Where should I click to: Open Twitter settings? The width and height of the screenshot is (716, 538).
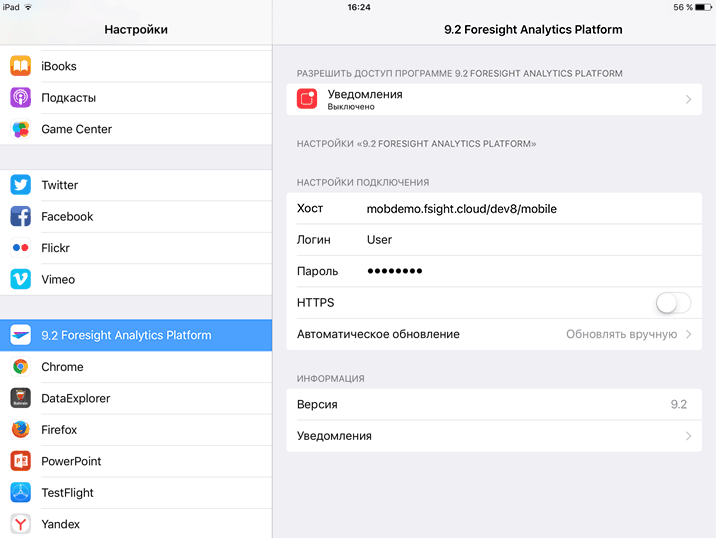(x=136, y=185)
